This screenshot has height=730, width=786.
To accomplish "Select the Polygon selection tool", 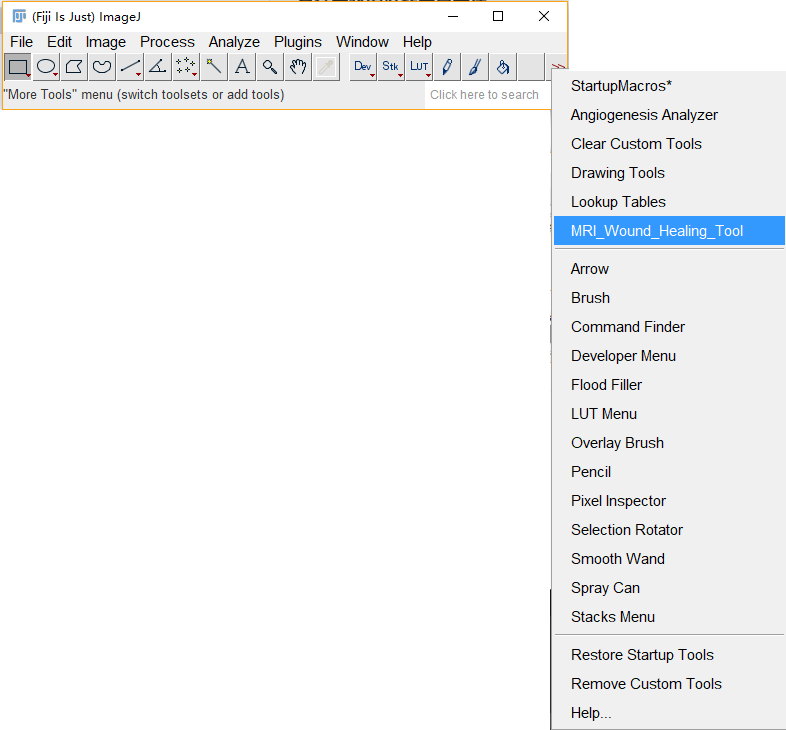I will pos(74,67).
